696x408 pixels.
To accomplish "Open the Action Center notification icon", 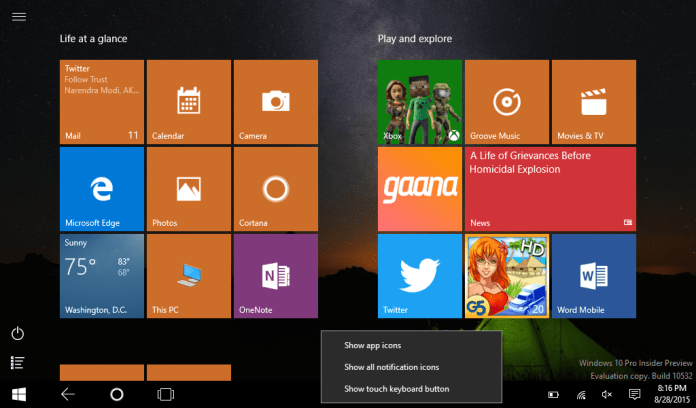I will pos(635,394).
